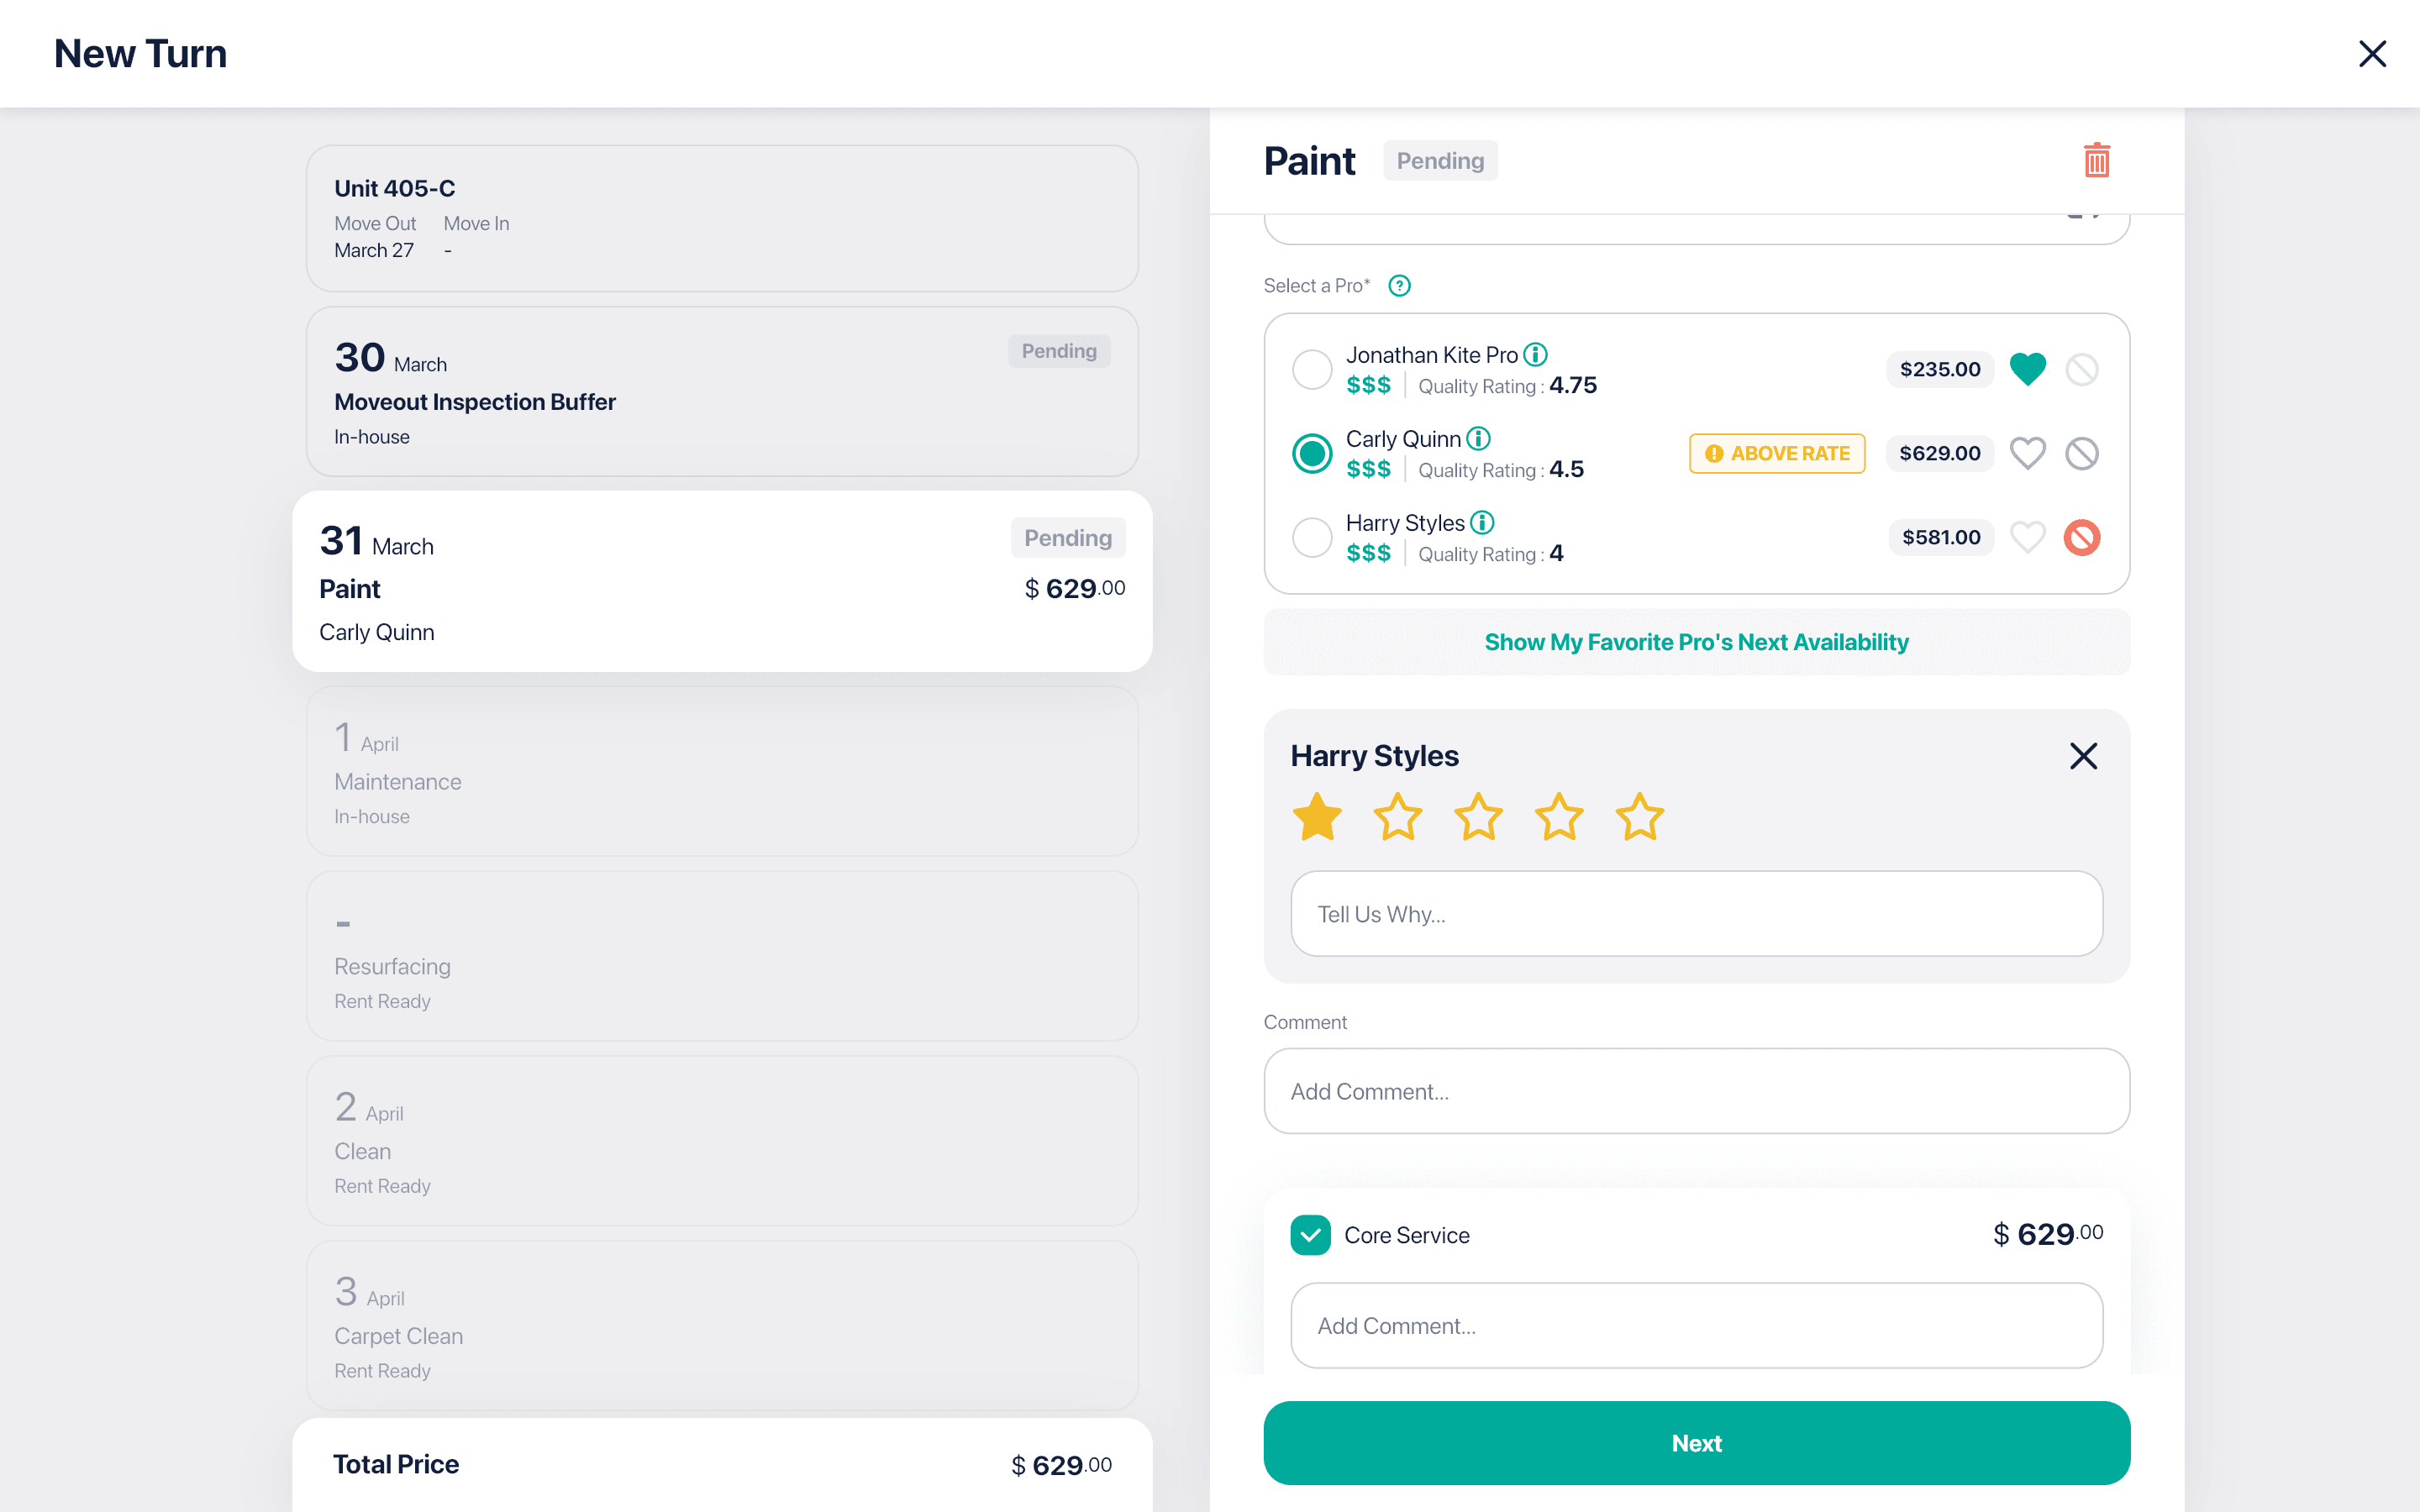Click Show My Favorite Pro's Next Availability
The width and height of the screenshot is (2420, 1512).
click(x=1696, y=642)
